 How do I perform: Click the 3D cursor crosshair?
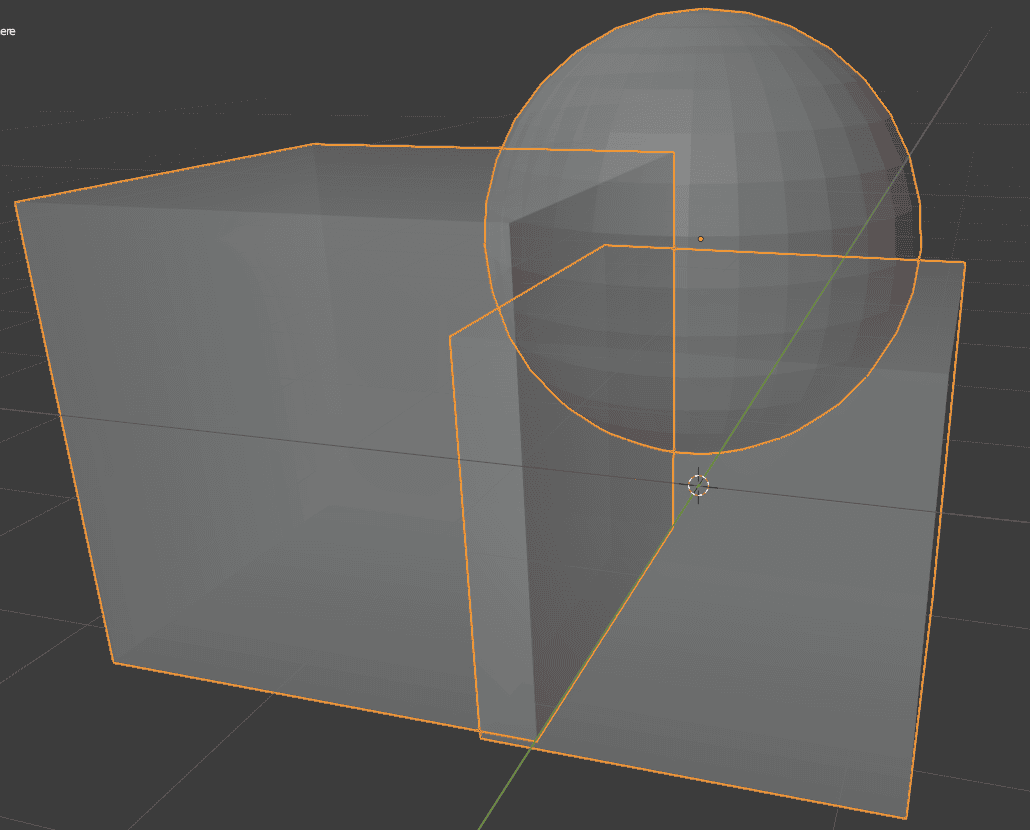tap(700, 487)
